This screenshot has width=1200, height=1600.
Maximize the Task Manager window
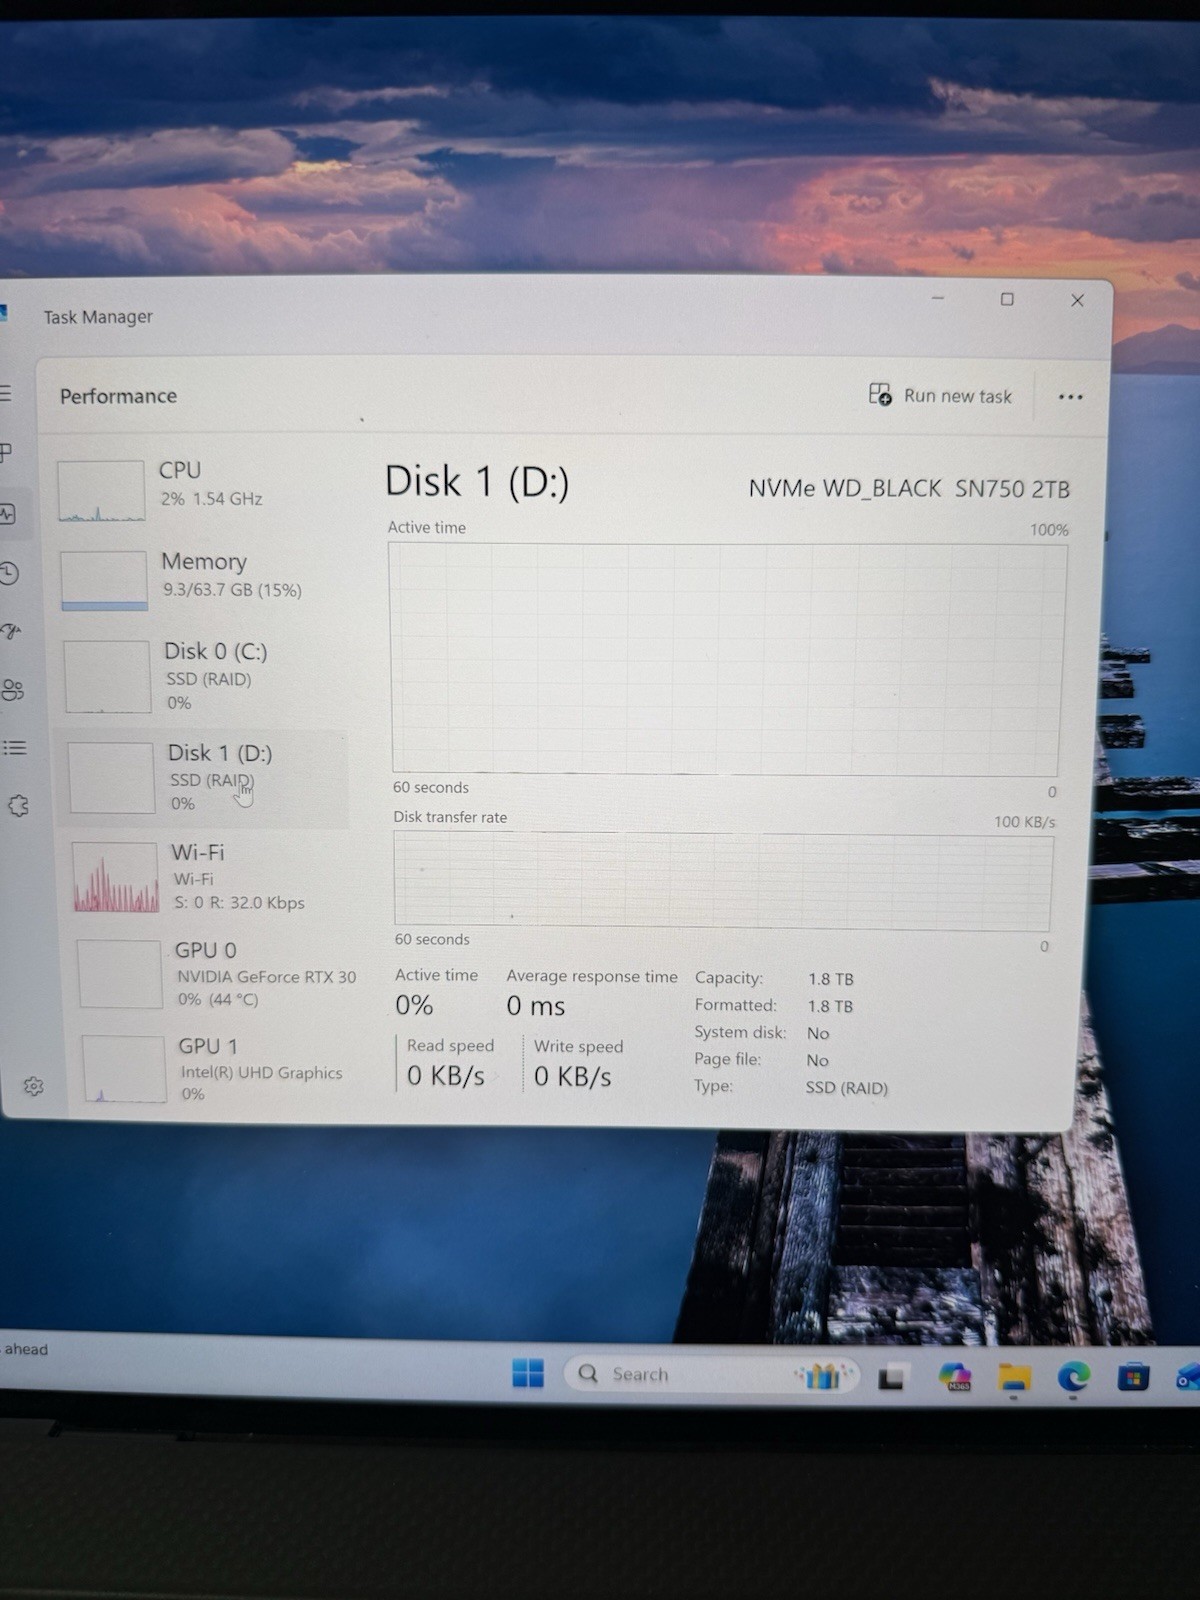(1007, 299)
